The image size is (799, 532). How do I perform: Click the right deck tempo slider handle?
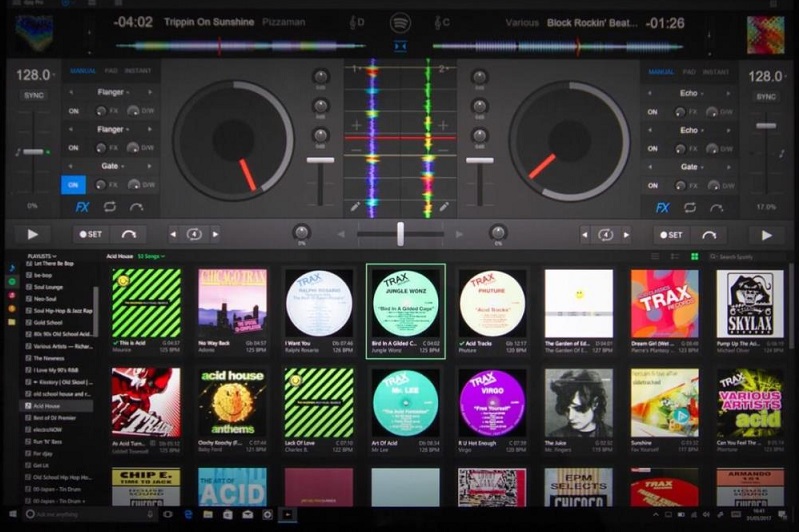click(766, 125)
